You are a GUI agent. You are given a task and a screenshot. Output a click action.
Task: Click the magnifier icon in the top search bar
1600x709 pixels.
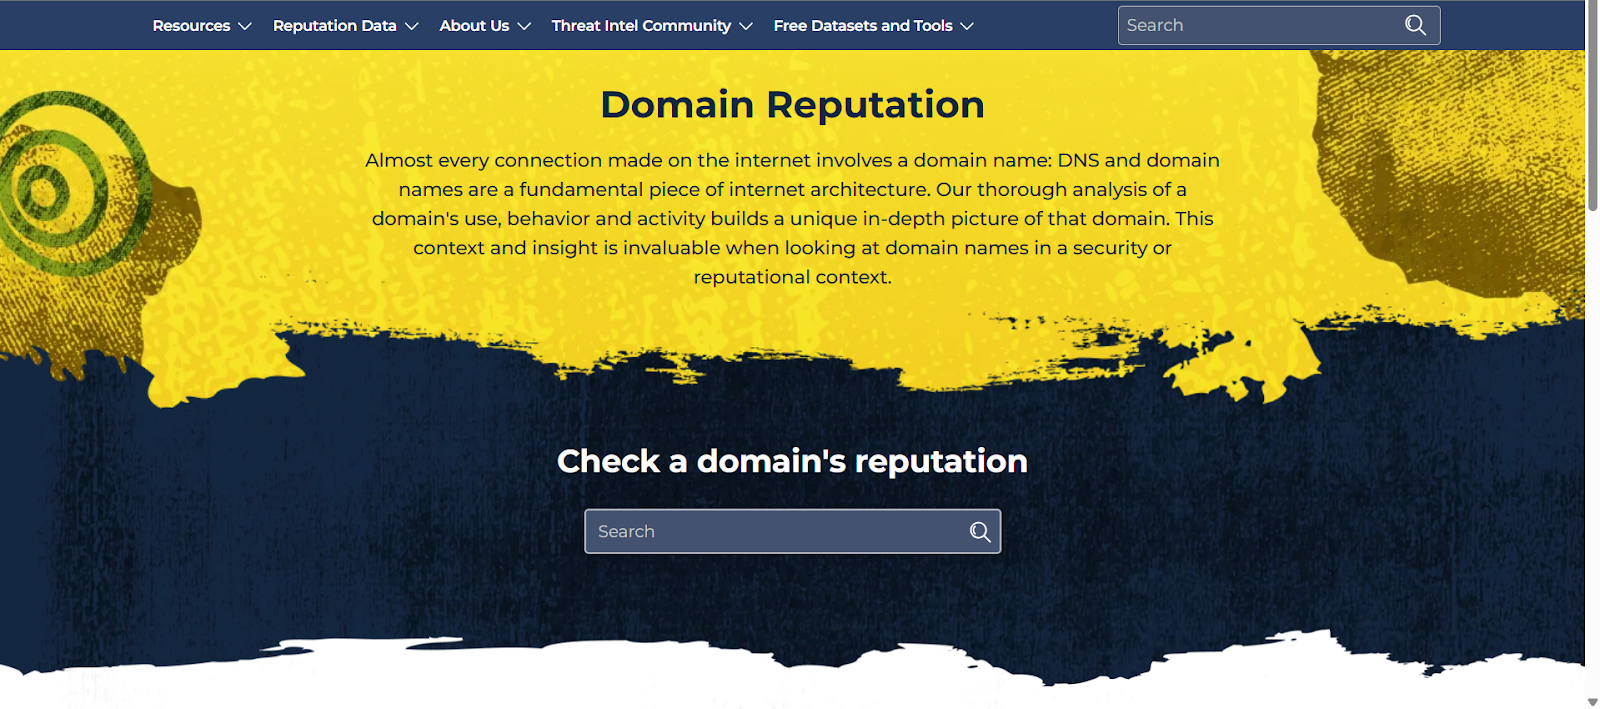click(x=1415, y=25)
